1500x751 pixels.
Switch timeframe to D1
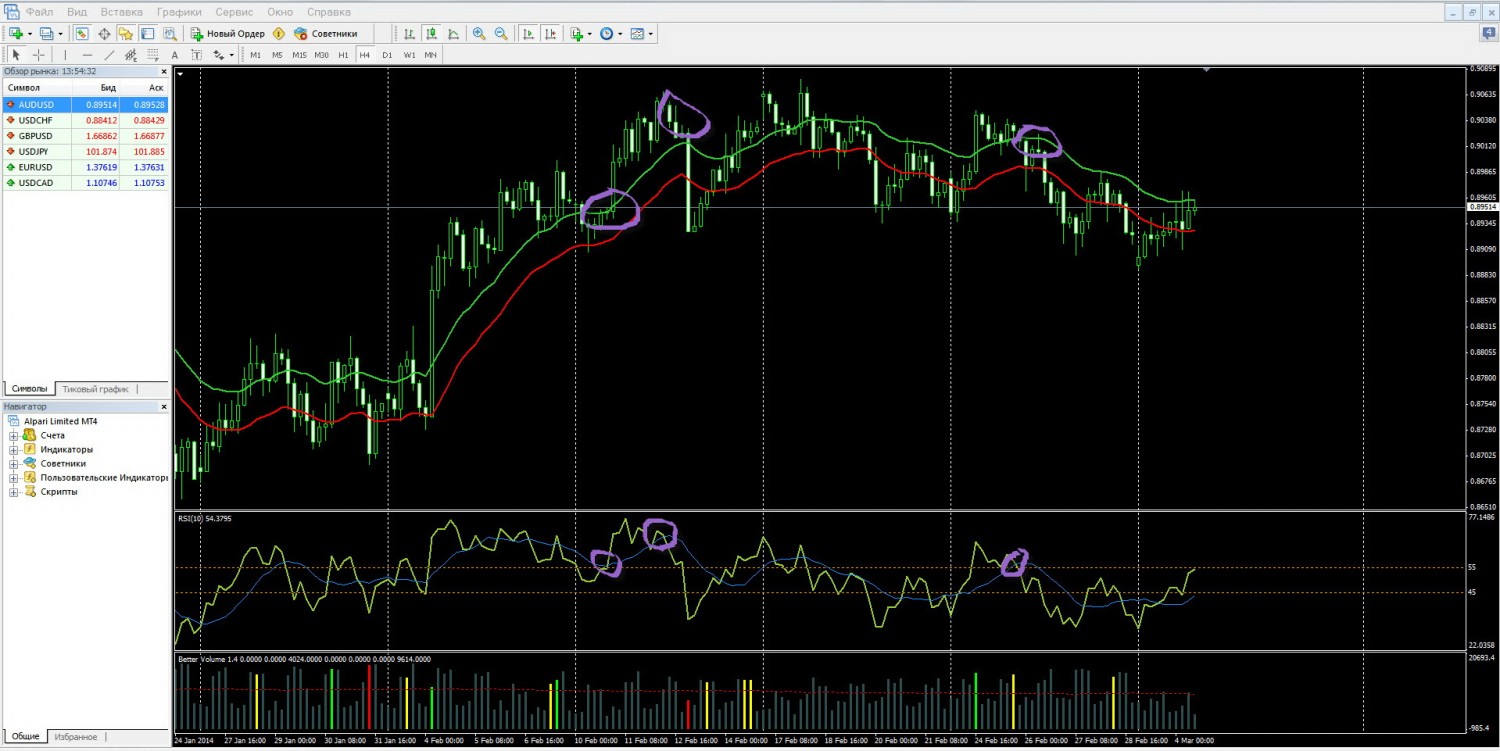tap(387, 55)
